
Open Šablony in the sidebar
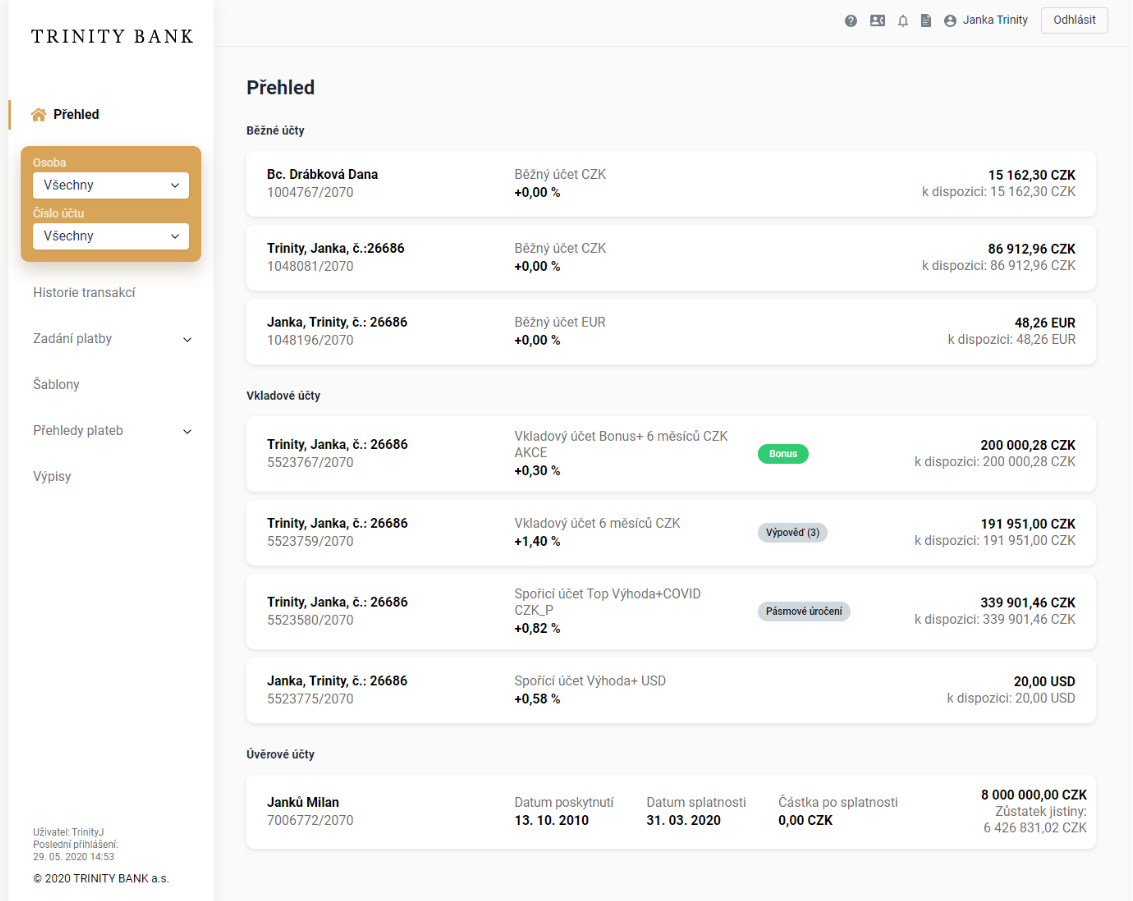56,385
